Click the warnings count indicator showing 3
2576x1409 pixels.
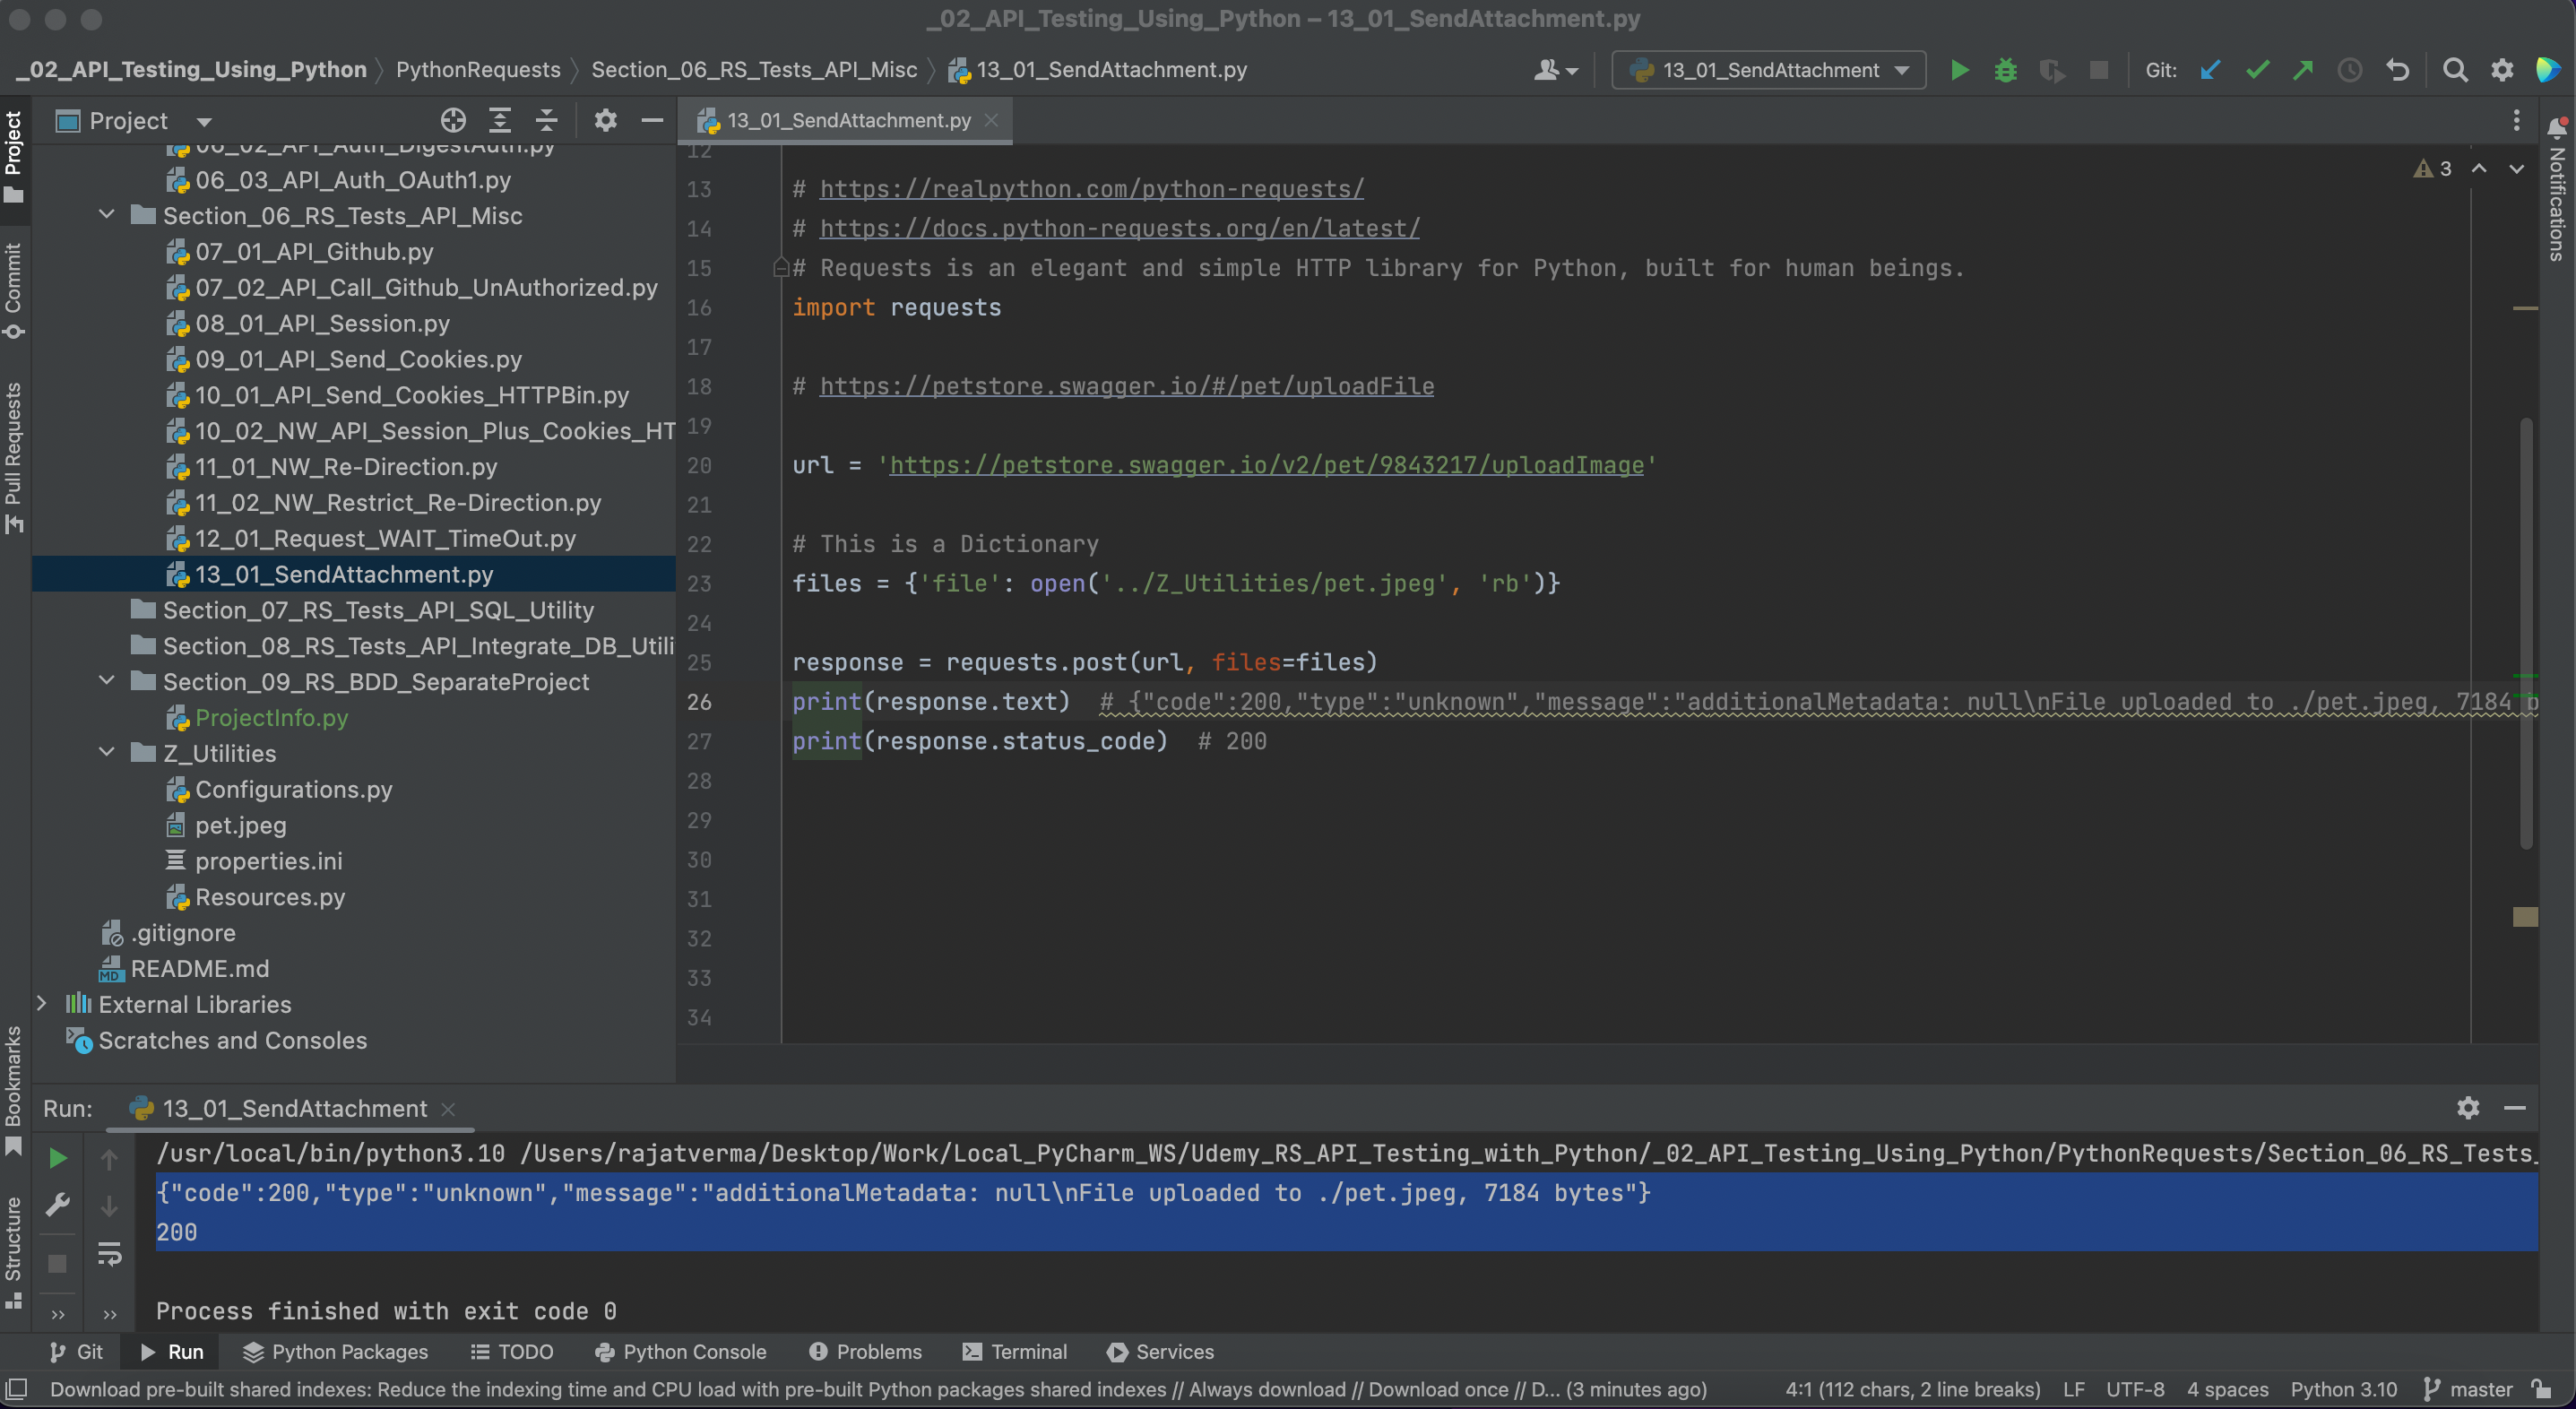[2432, 169]
